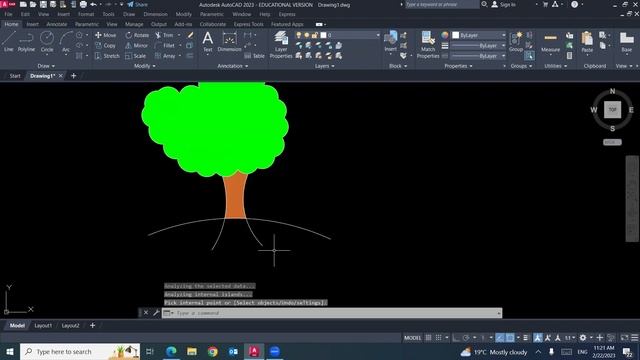Open the Dimension menu
640x360 pixels.
[155, 14]
